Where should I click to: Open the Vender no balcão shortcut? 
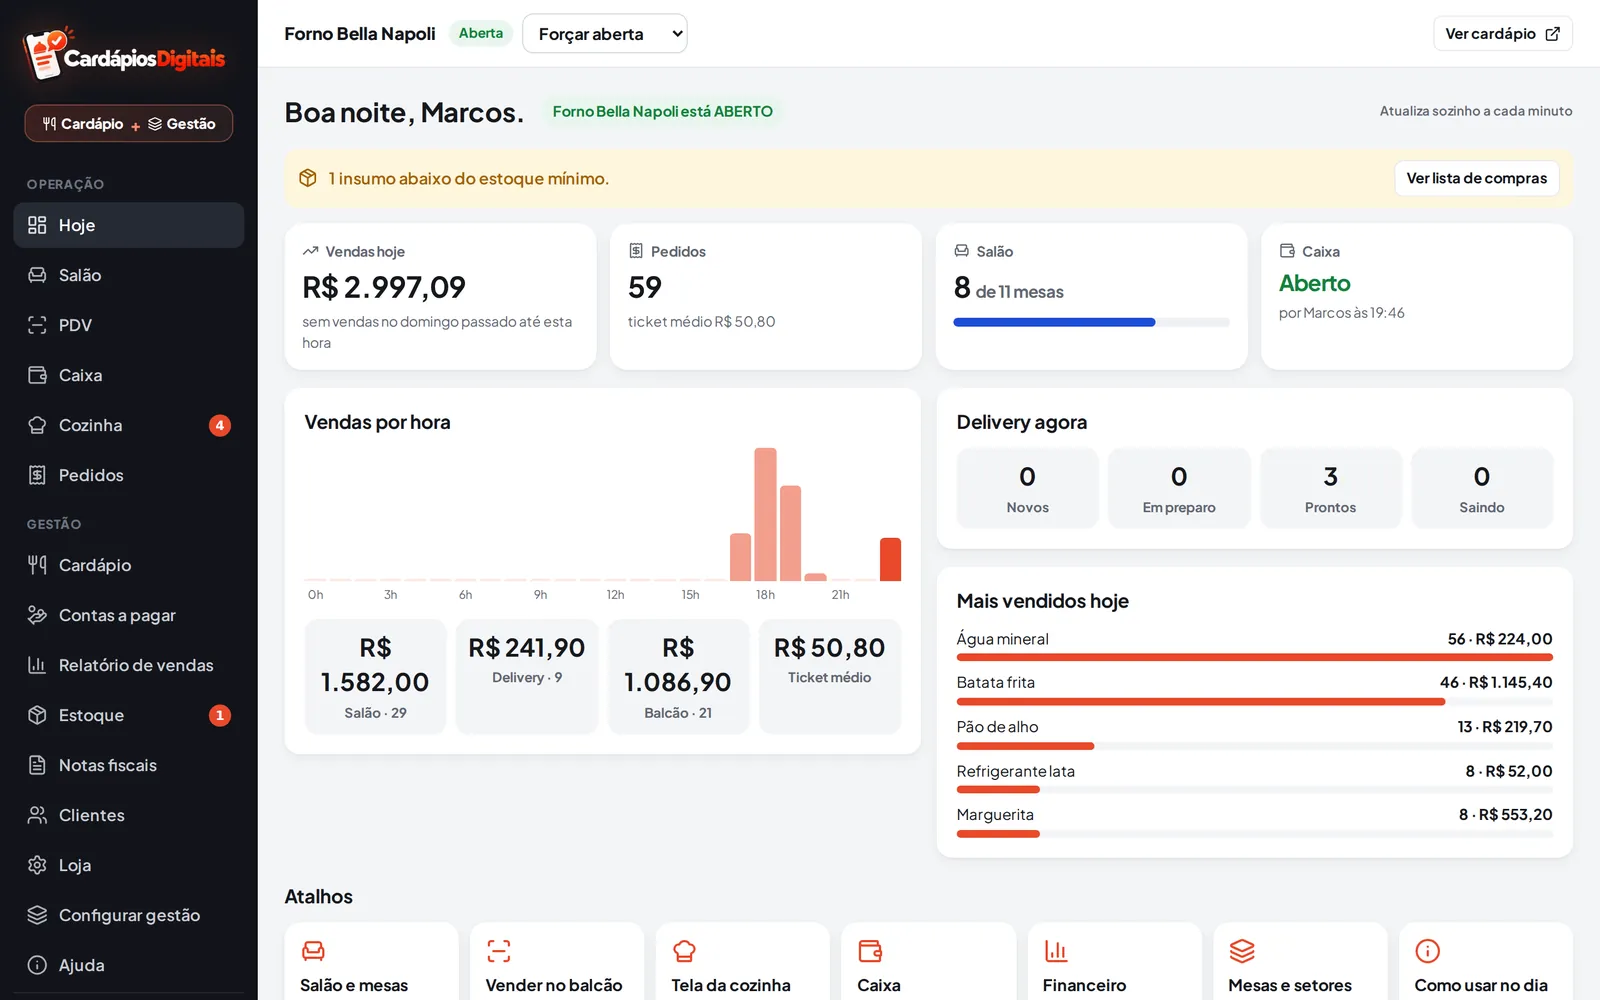coord(557,962)
